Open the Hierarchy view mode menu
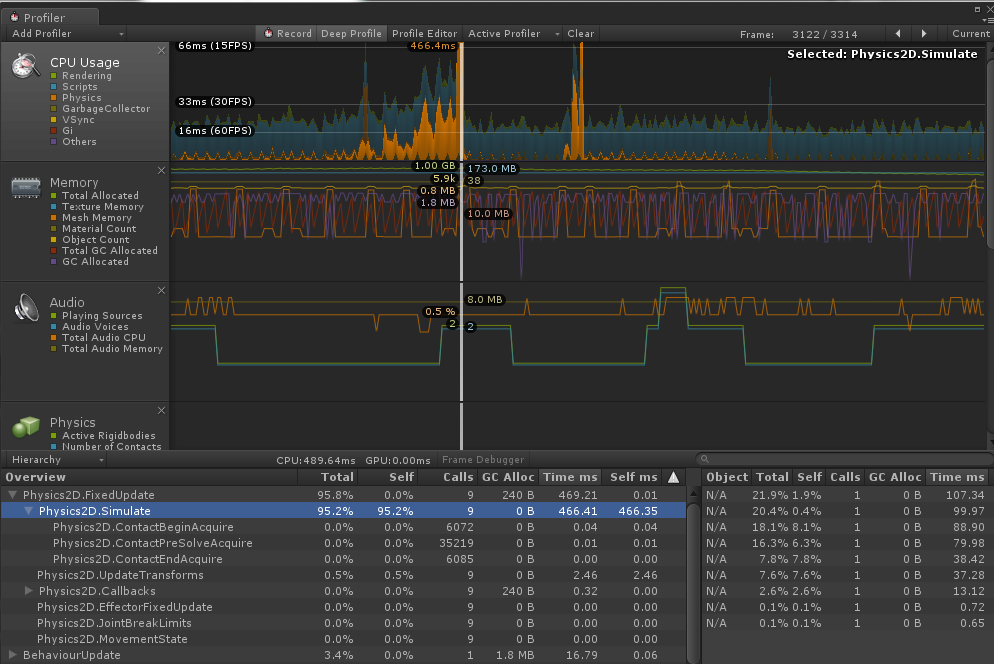The height and width of the screenshot is (664, 994). [55, 459]
